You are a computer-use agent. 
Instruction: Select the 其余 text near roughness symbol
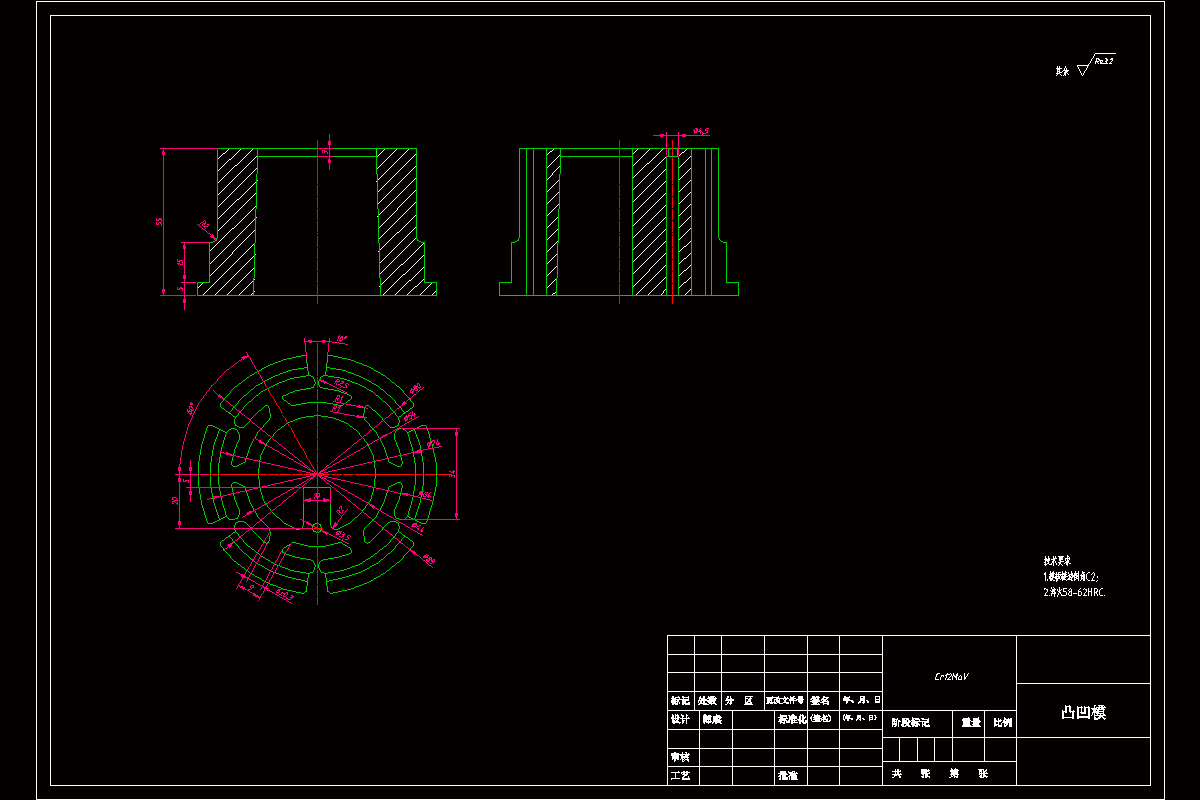1062,72
